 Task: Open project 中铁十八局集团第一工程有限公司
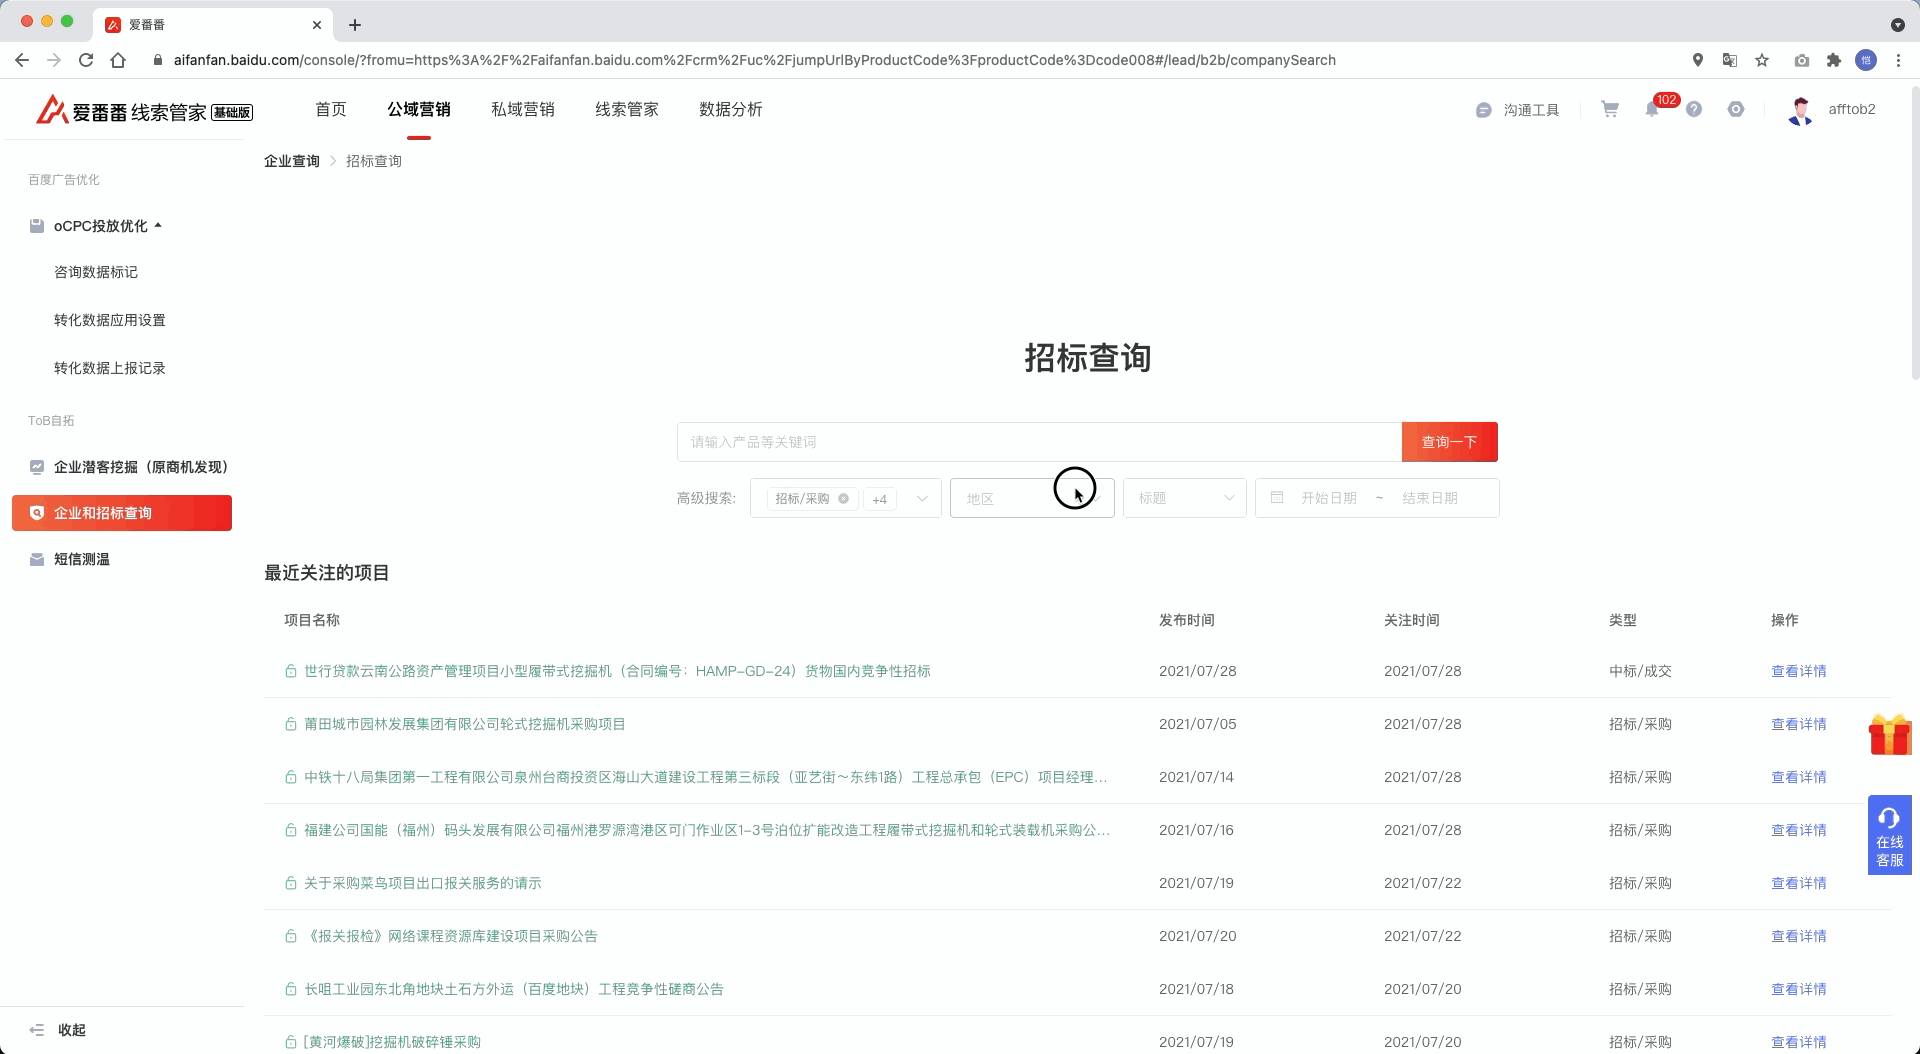[x=706, y=777]
